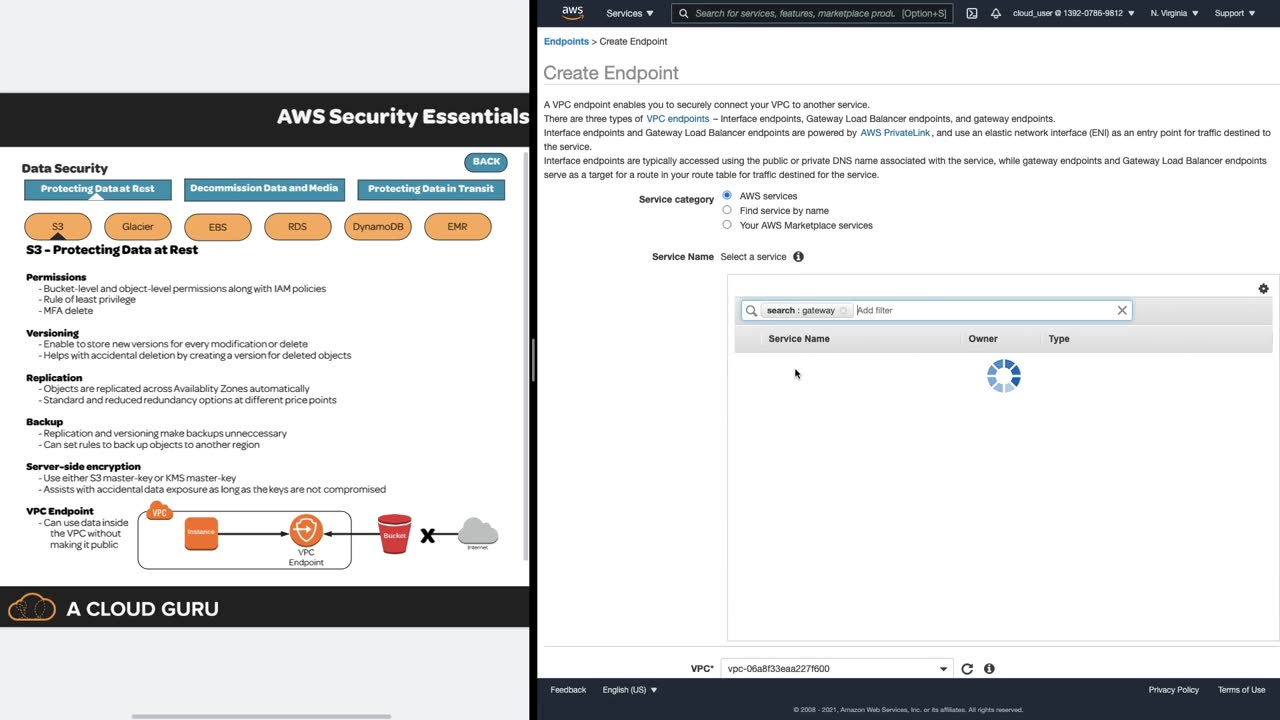Refresh the VPC list
Screen dimensions: 1280x720
(967, 668)
